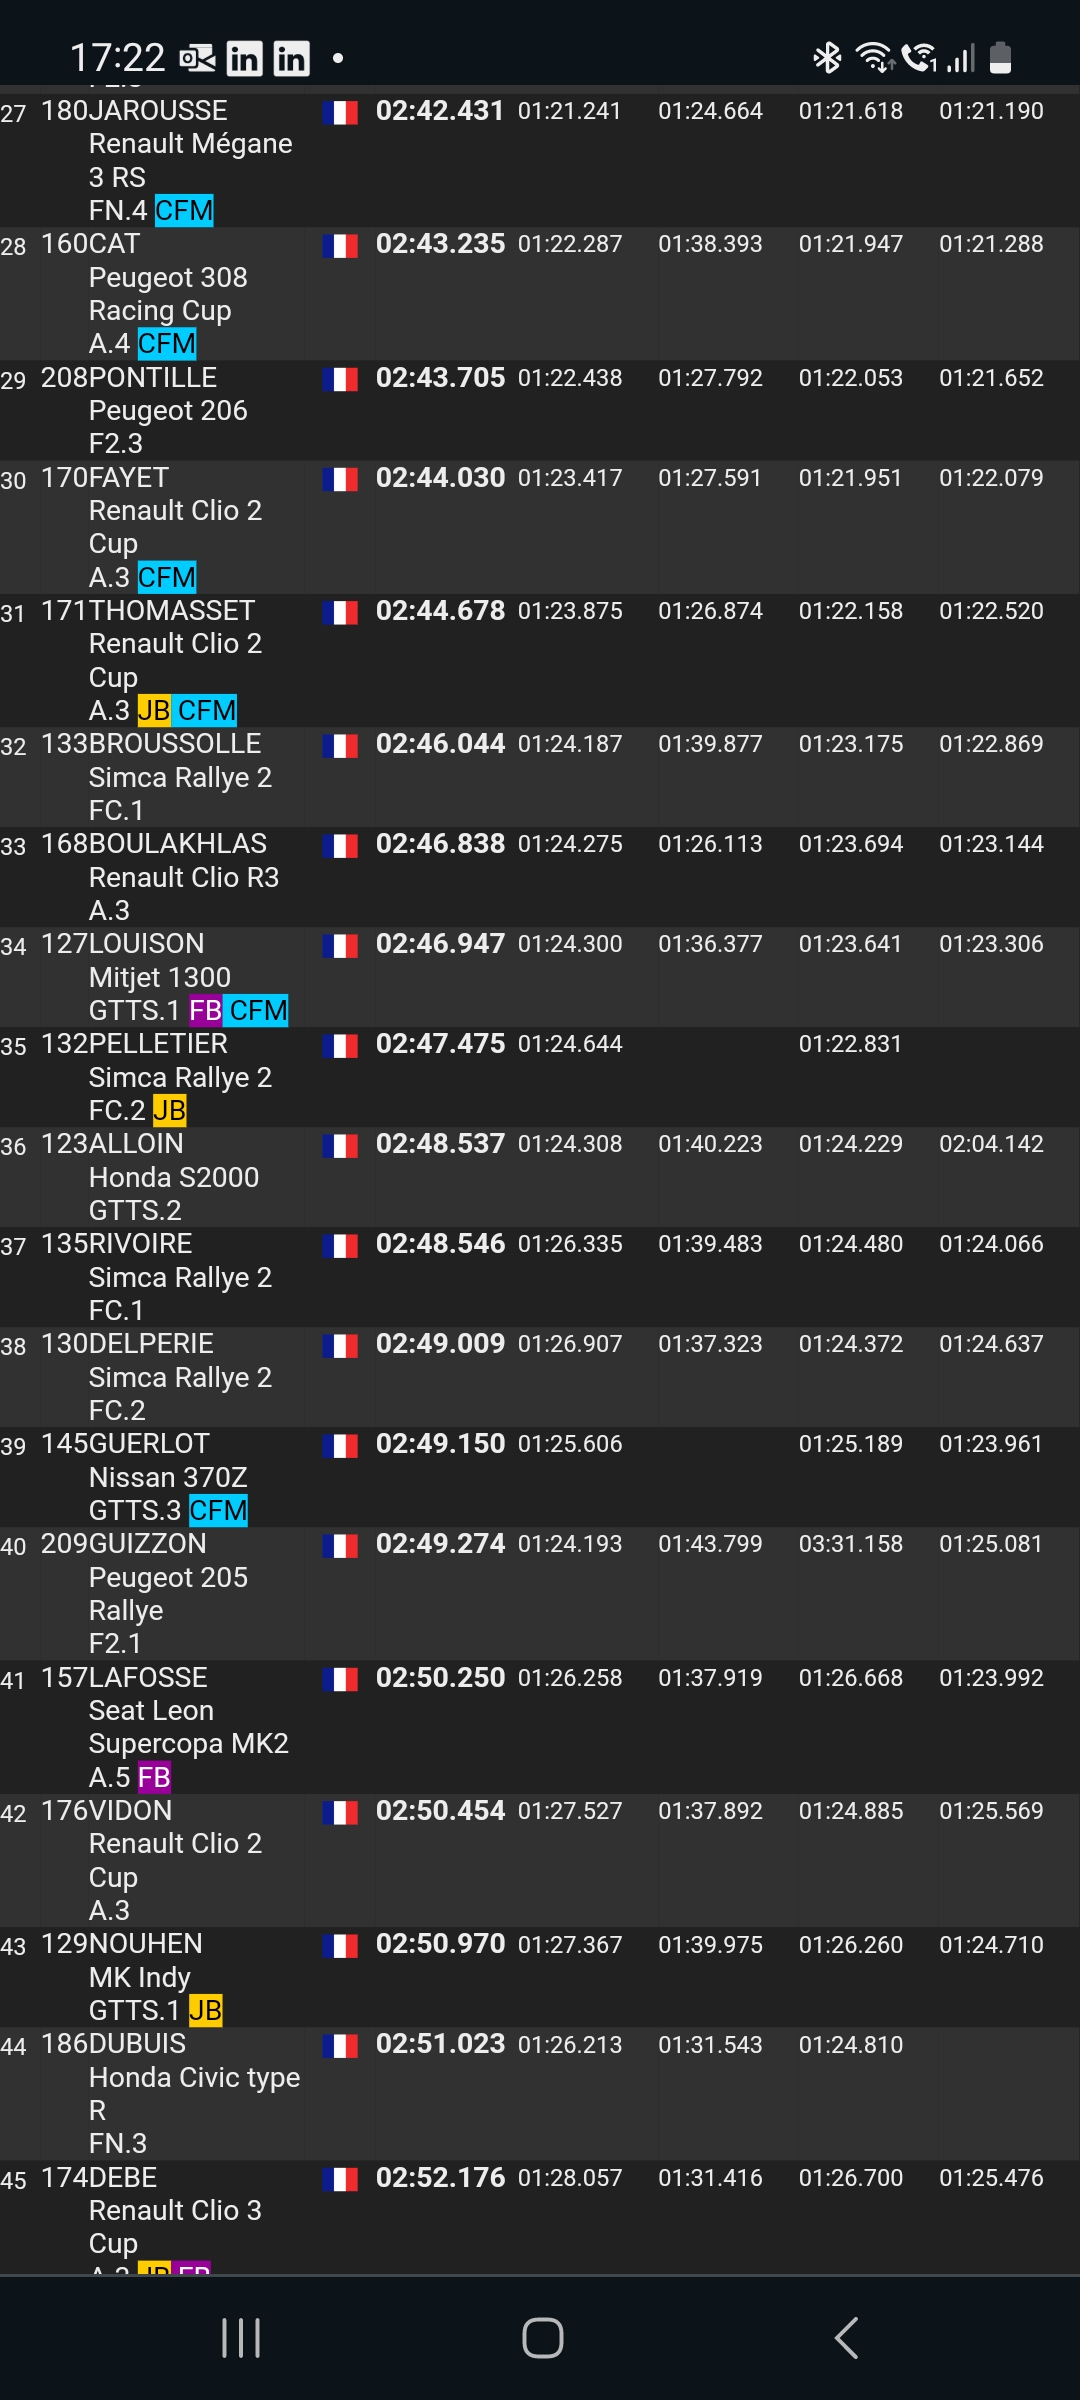
Task: Tap the 186 DUBUIS Honda Civic entry
Action: pyautogui.click(x=540, y=2094)
